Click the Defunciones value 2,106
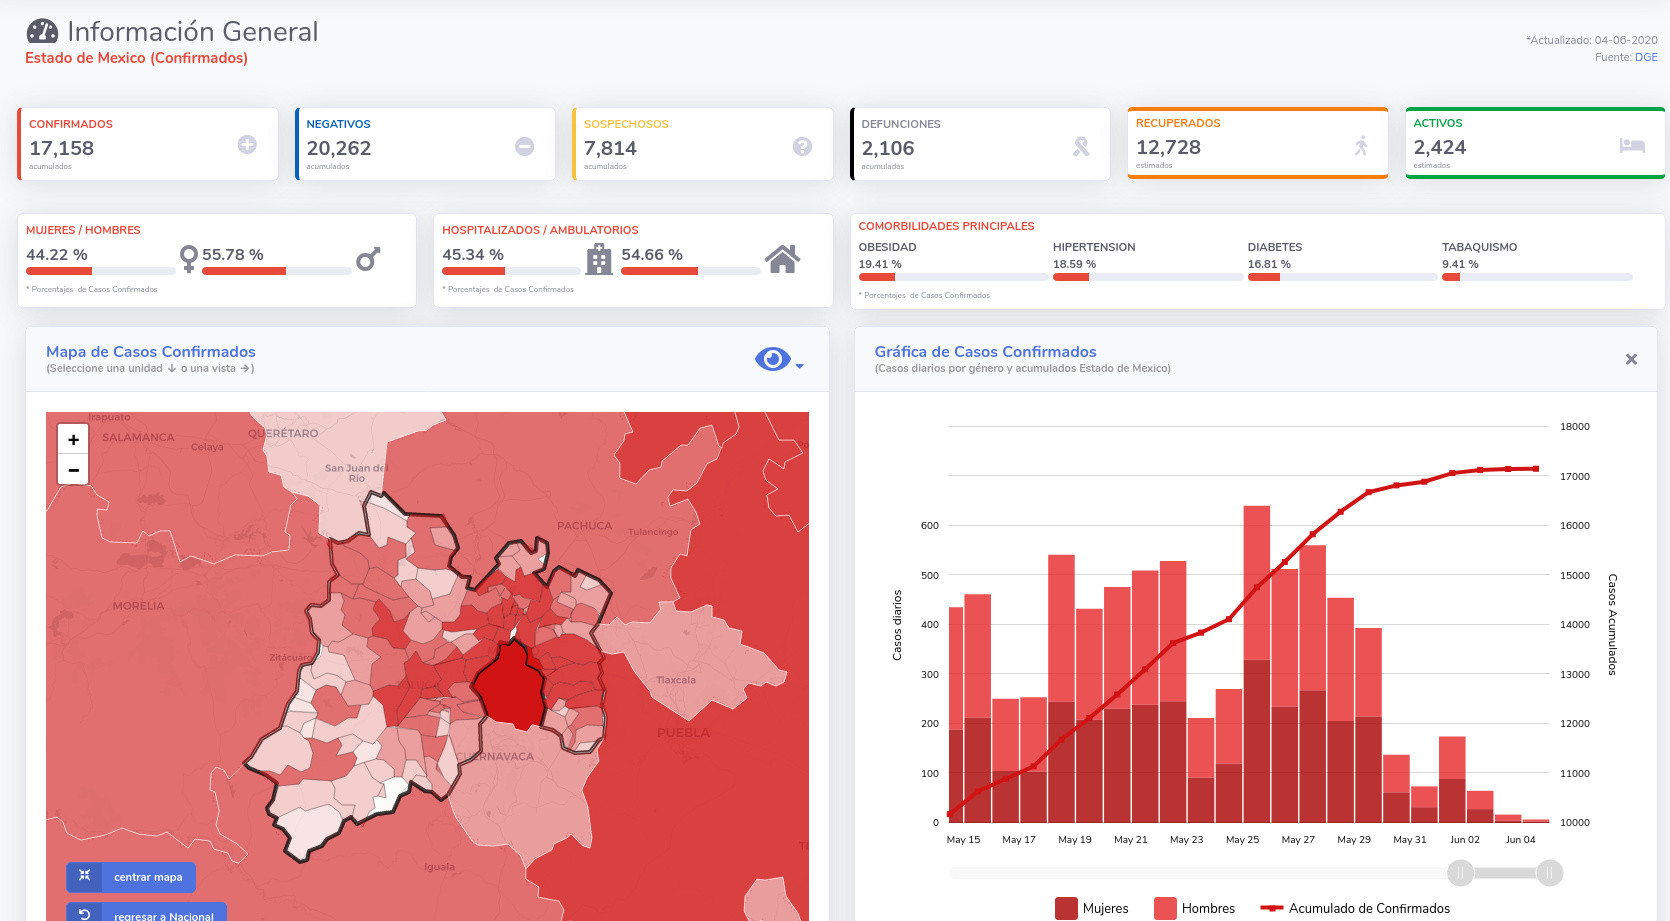This screenshot has width=1670, height=921. point(888,148)
